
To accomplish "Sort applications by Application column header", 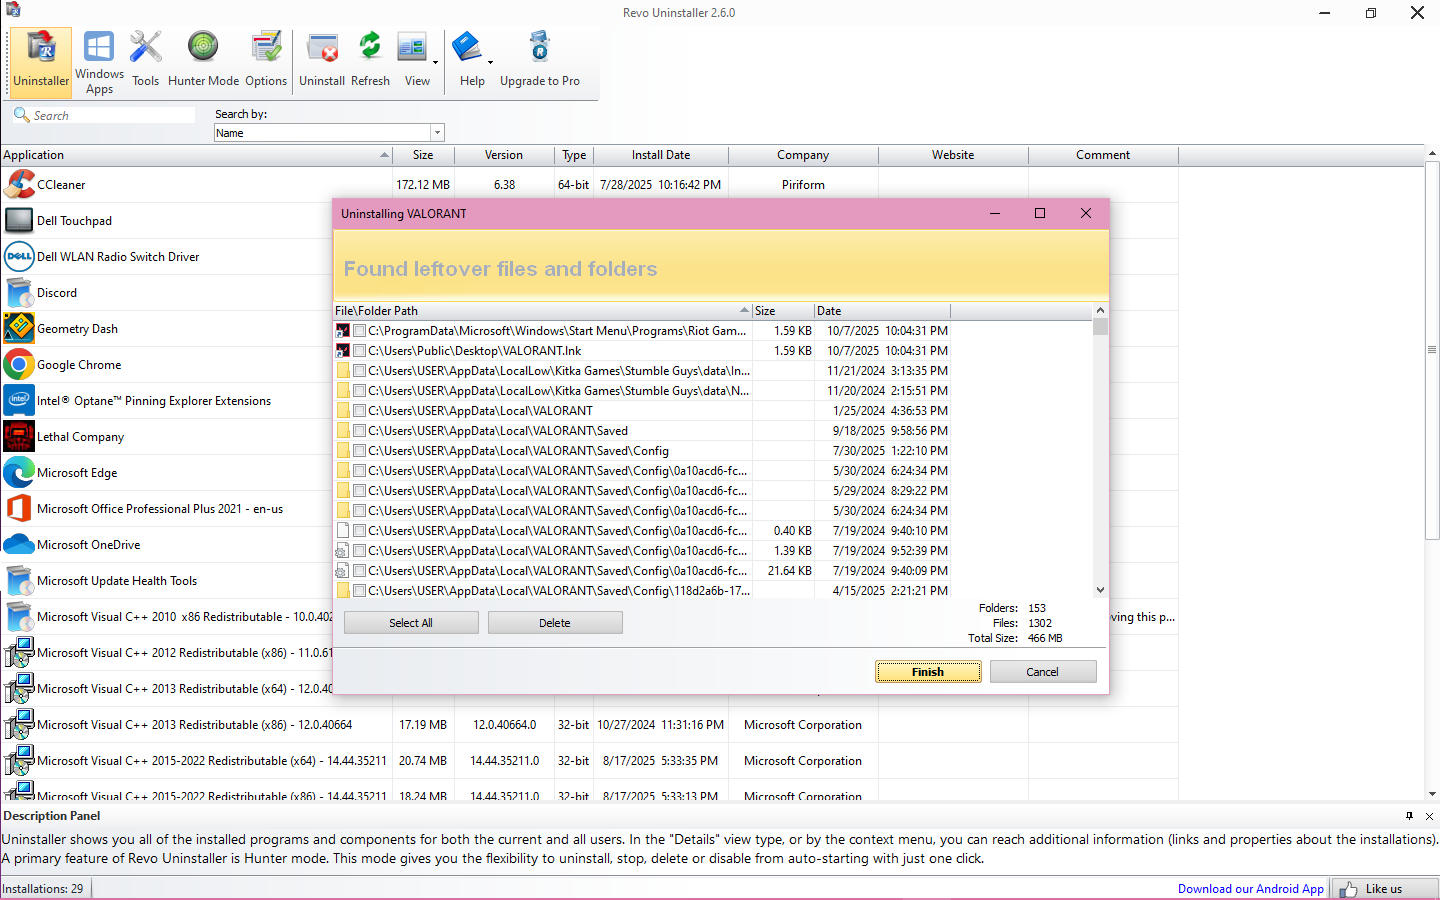I will pyautogui.click(x=196, y=155).
